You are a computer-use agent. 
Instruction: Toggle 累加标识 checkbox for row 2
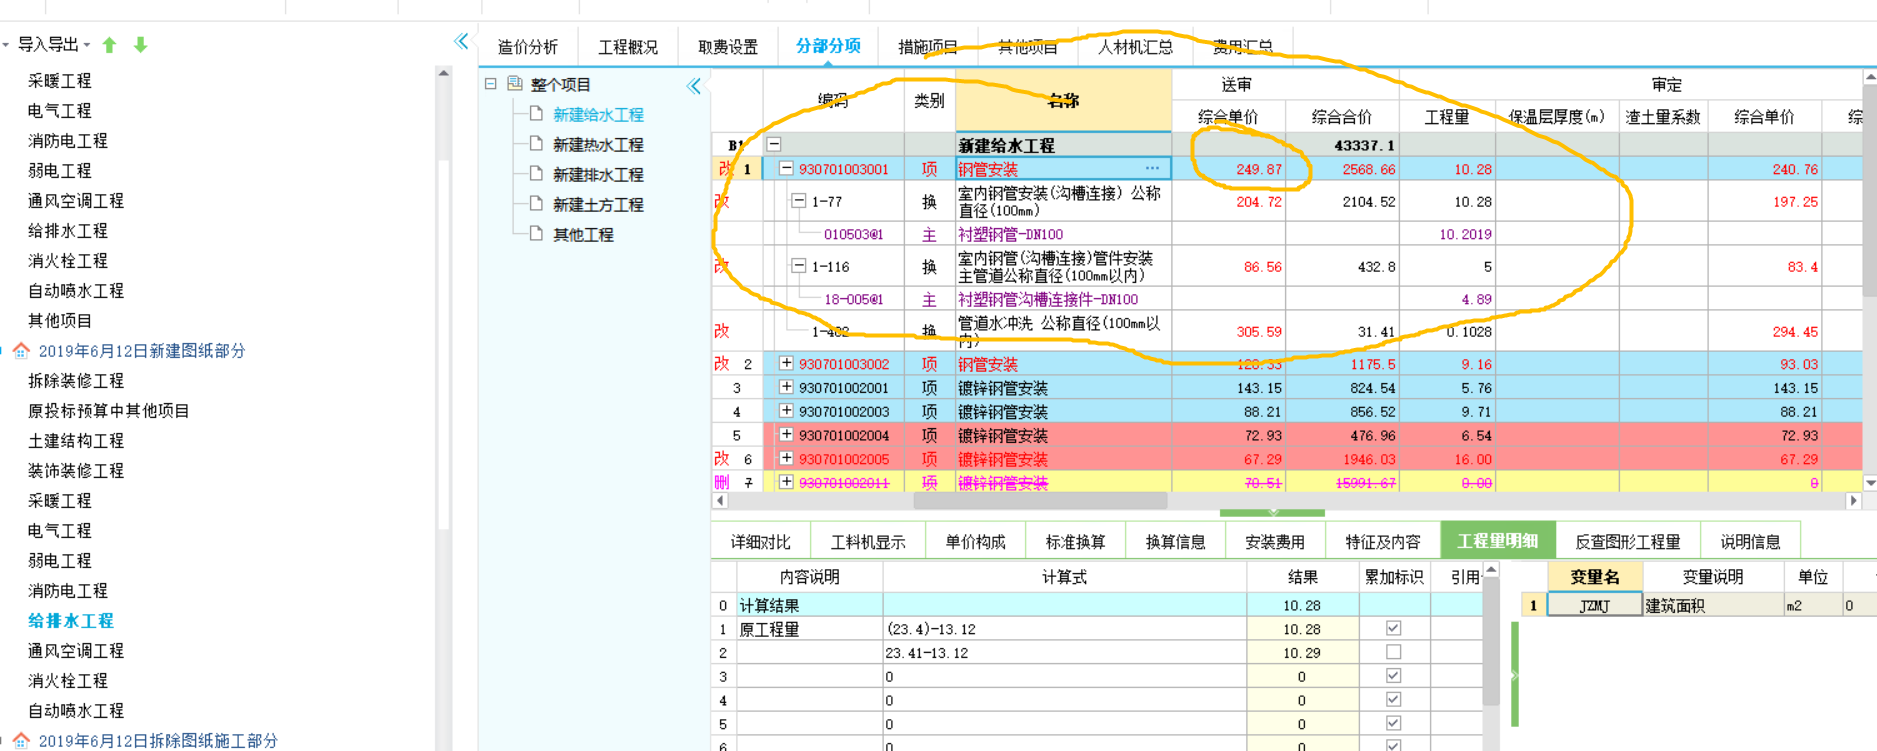(1394, 652)
